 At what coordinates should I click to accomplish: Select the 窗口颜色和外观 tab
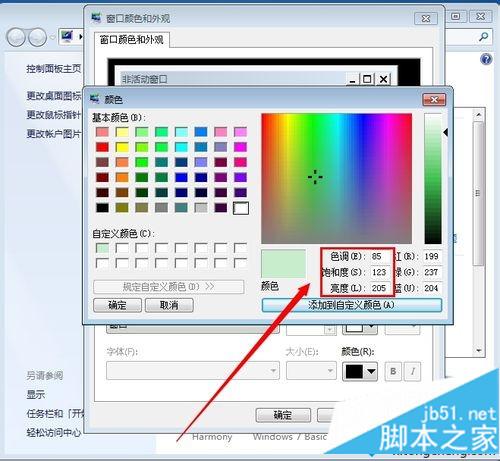pos(132,40)
